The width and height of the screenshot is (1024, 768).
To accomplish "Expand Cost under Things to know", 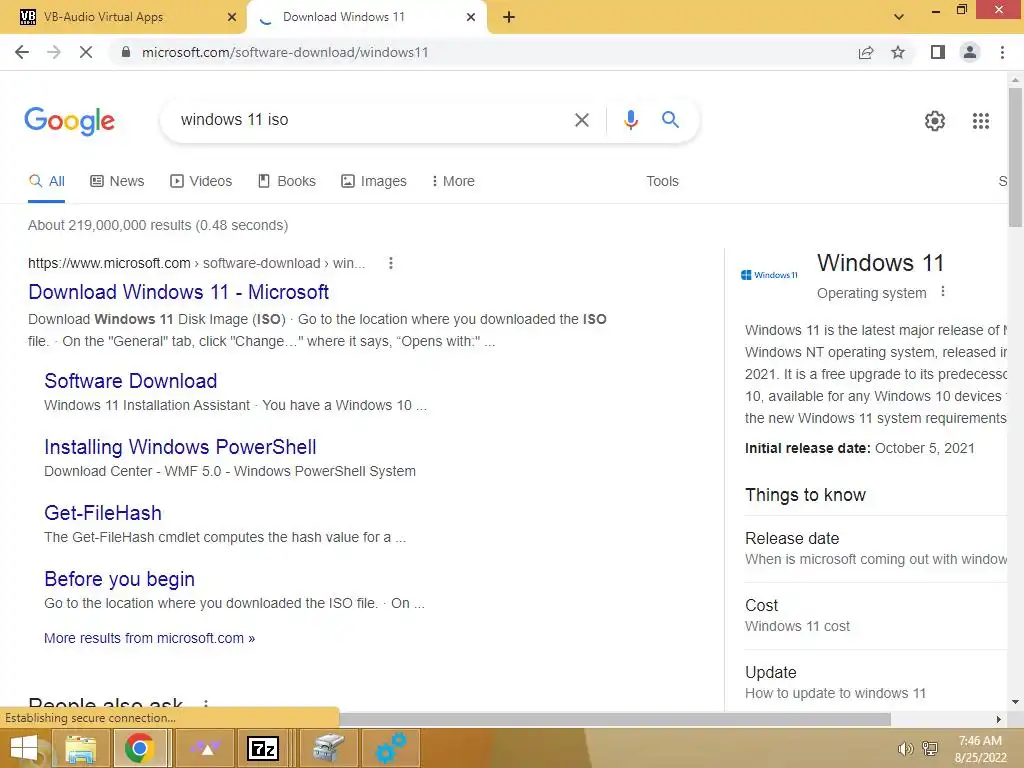I will [x=875, y=615].
